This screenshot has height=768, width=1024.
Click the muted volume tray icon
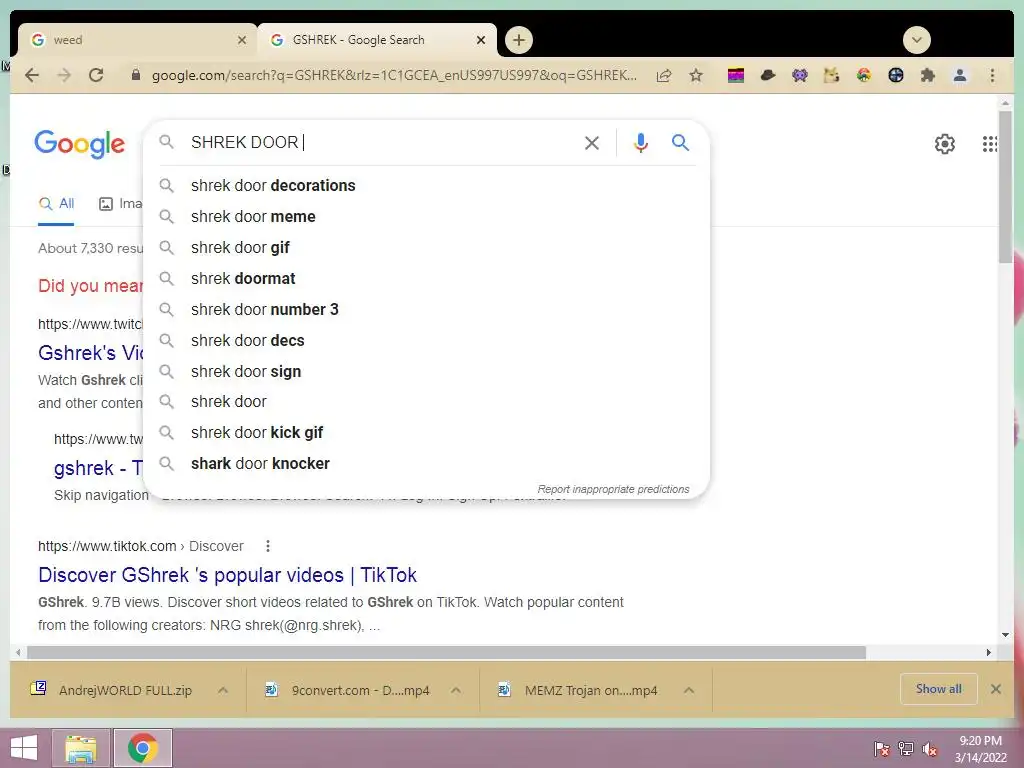[930, 749]
